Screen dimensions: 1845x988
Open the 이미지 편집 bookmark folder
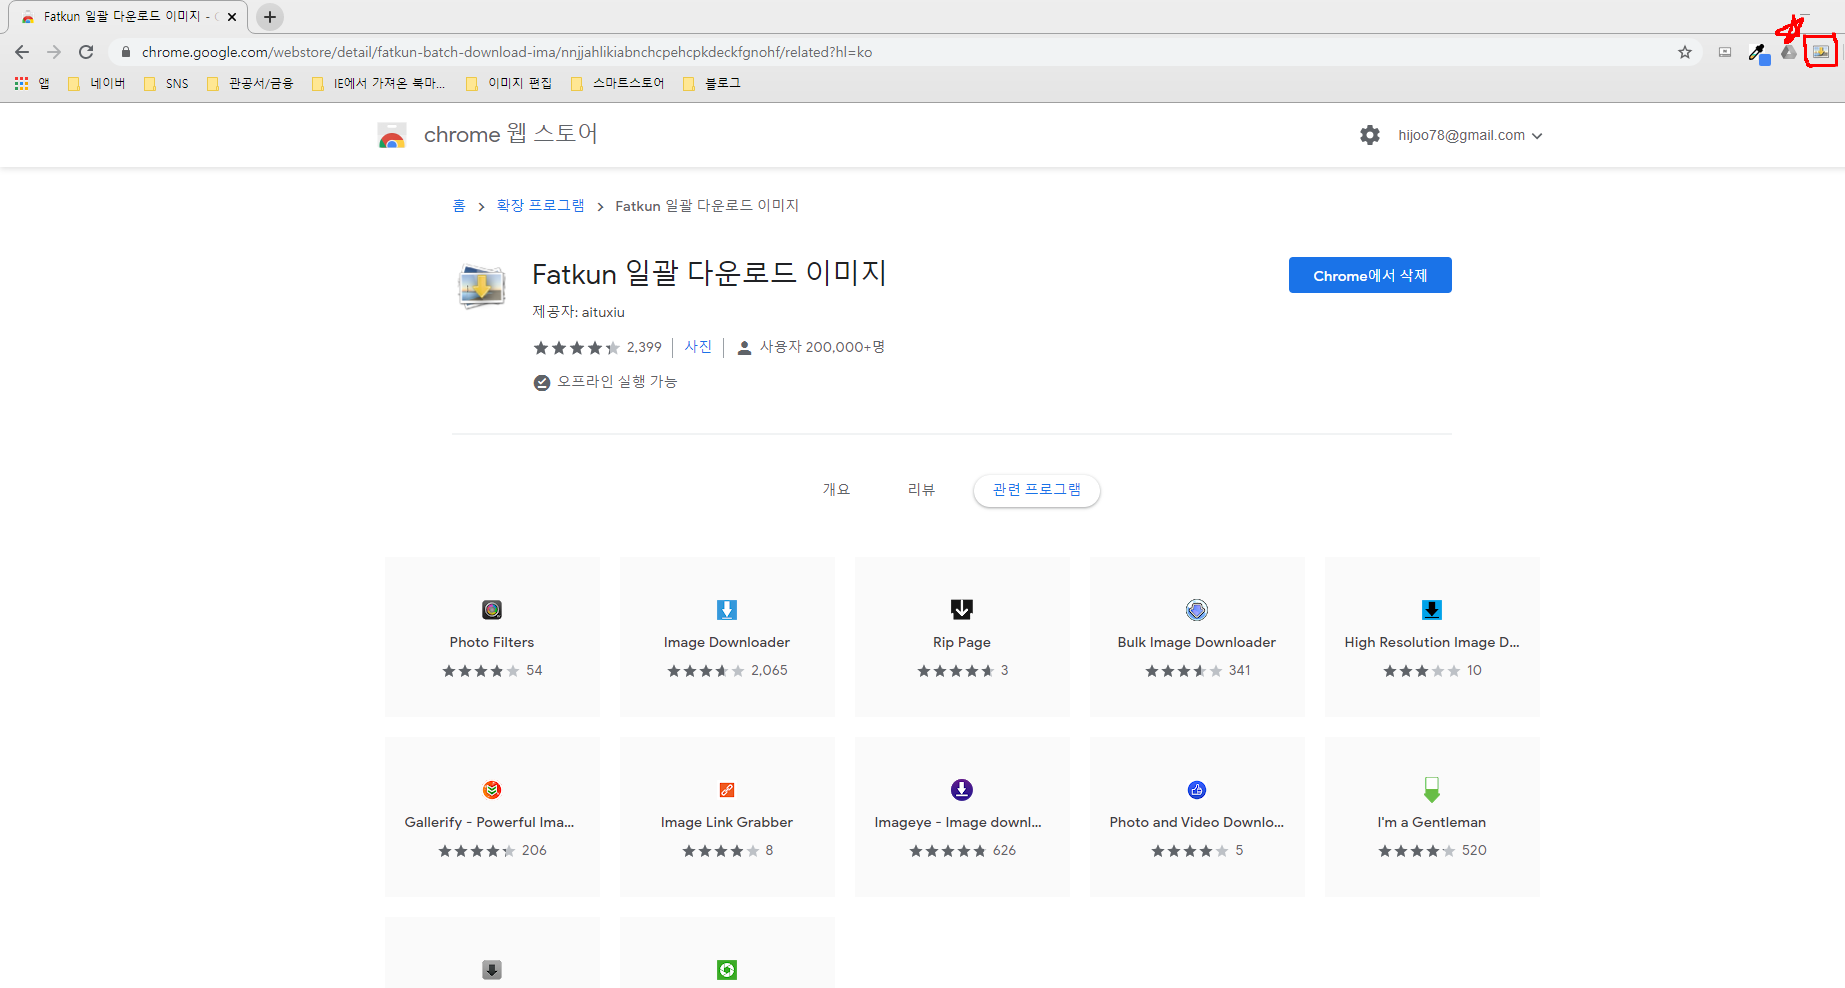tap(509, 83)
